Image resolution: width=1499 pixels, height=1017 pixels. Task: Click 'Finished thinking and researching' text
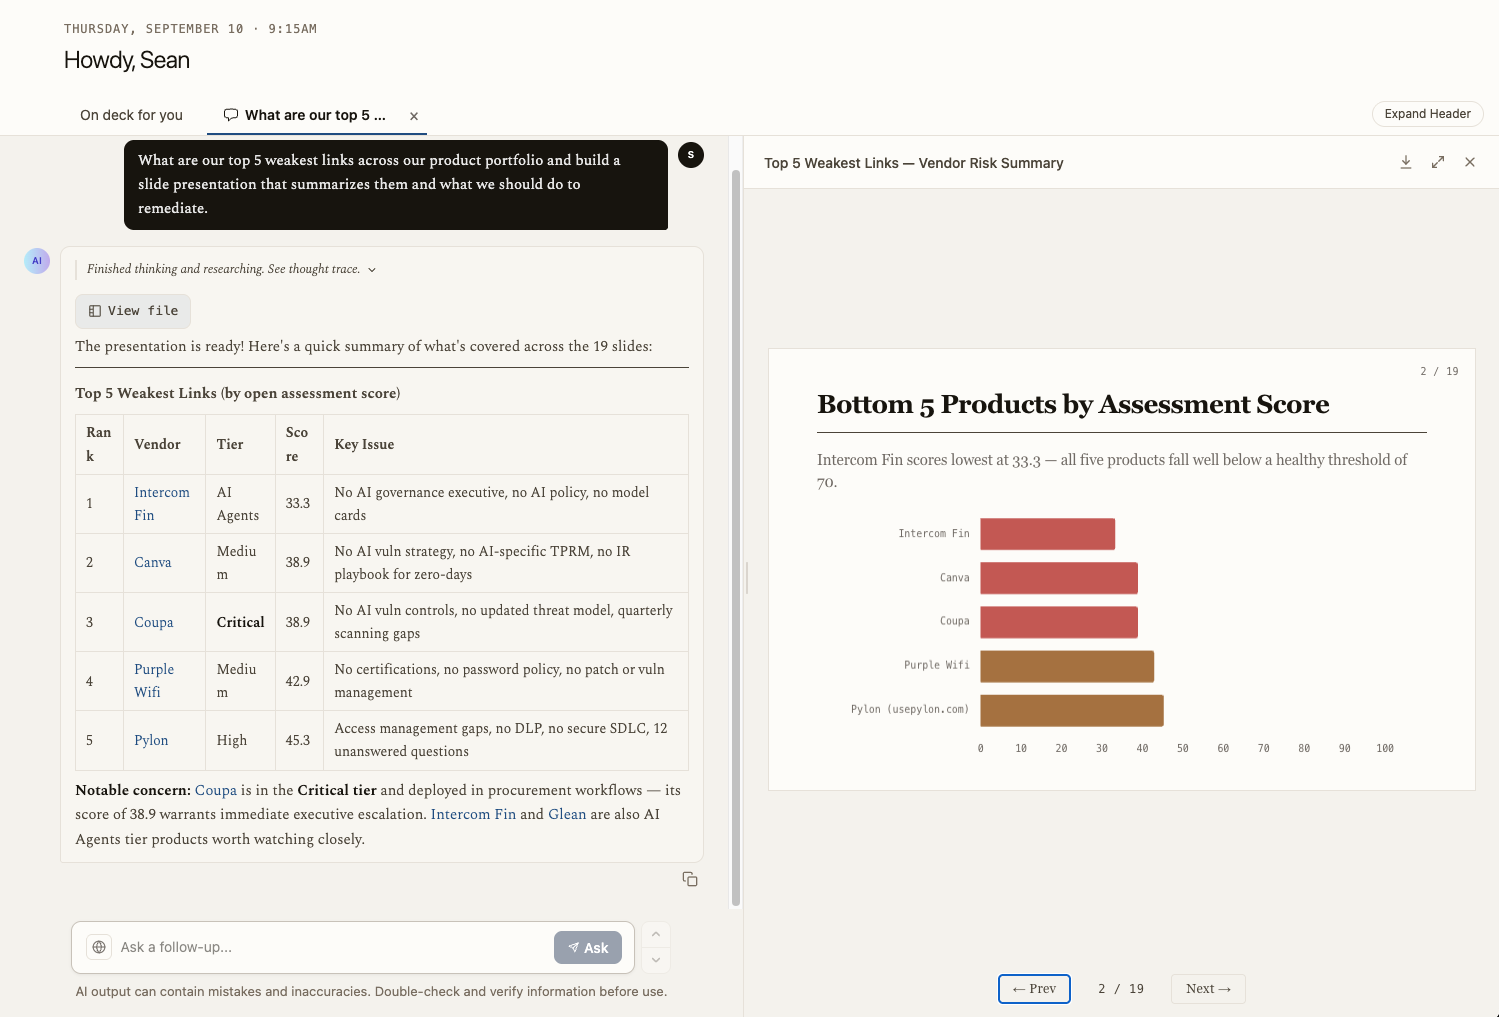coord(223,269)
